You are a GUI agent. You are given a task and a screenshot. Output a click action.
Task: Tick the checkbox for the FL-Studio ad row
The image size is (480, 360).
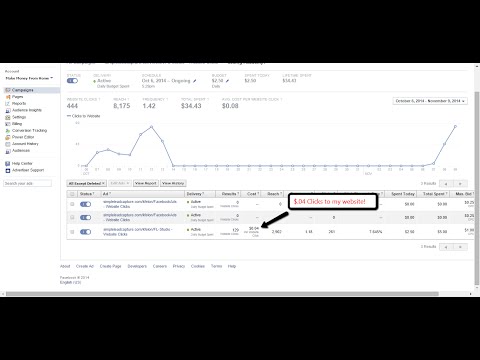72,232
